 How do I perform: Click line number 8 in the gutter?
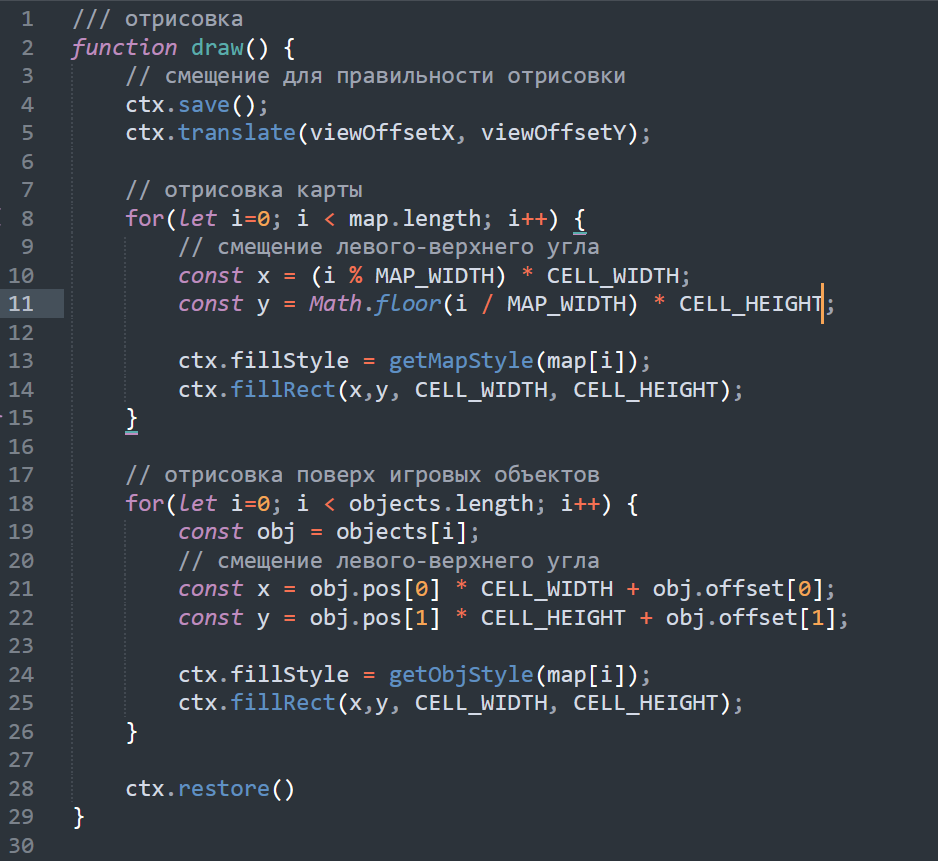tap(28, 219)
